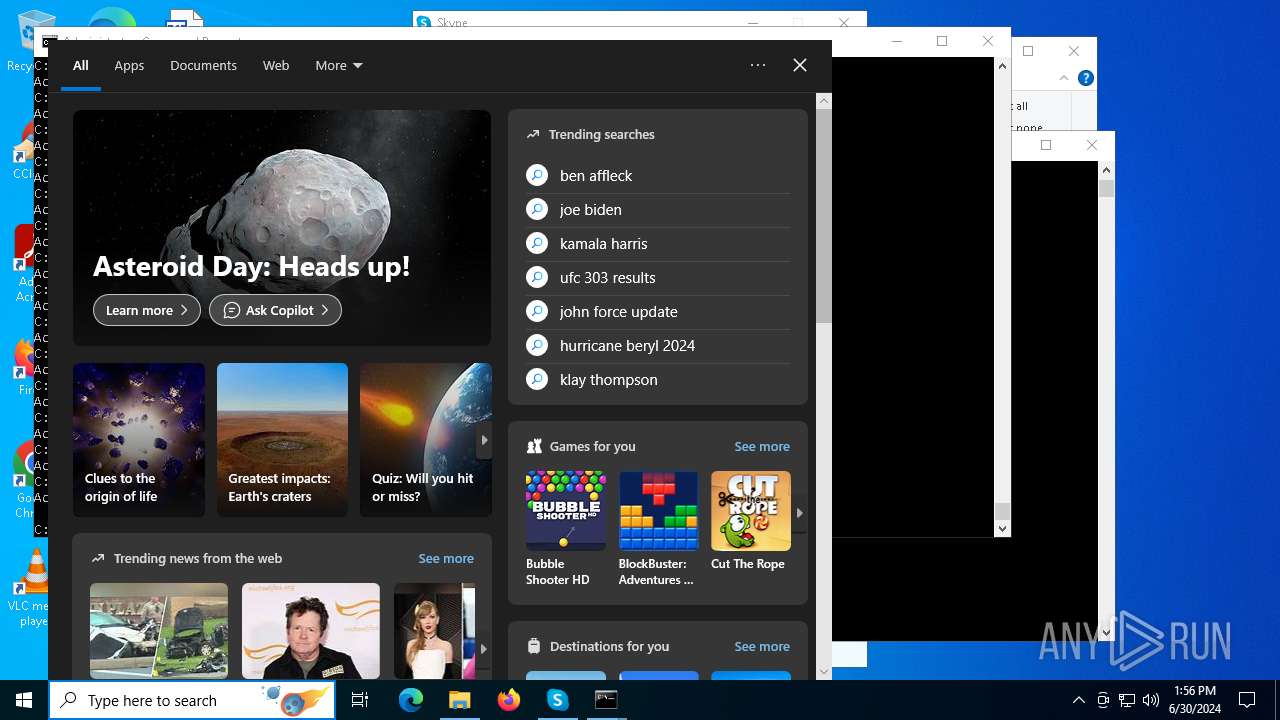
Task: Click the search magnifier for 'kamala harris'
Action: pyautogui.click(x=537, y=243)
